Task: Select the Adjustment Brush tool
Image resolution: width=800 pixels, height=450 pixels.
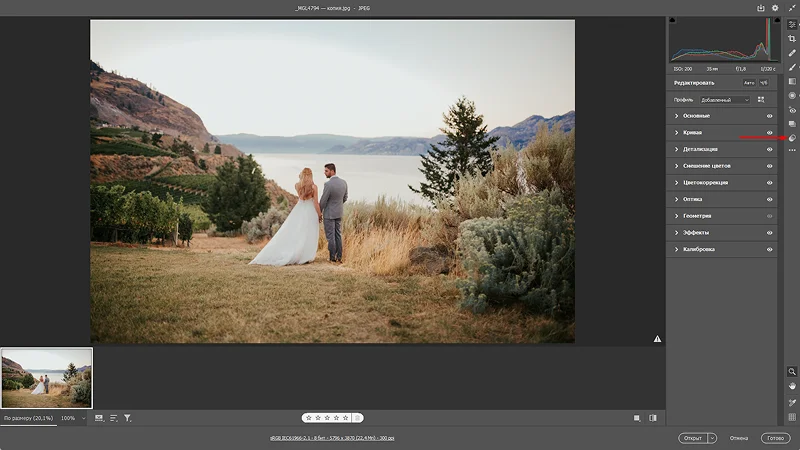Action: click(x=792, y=67)
